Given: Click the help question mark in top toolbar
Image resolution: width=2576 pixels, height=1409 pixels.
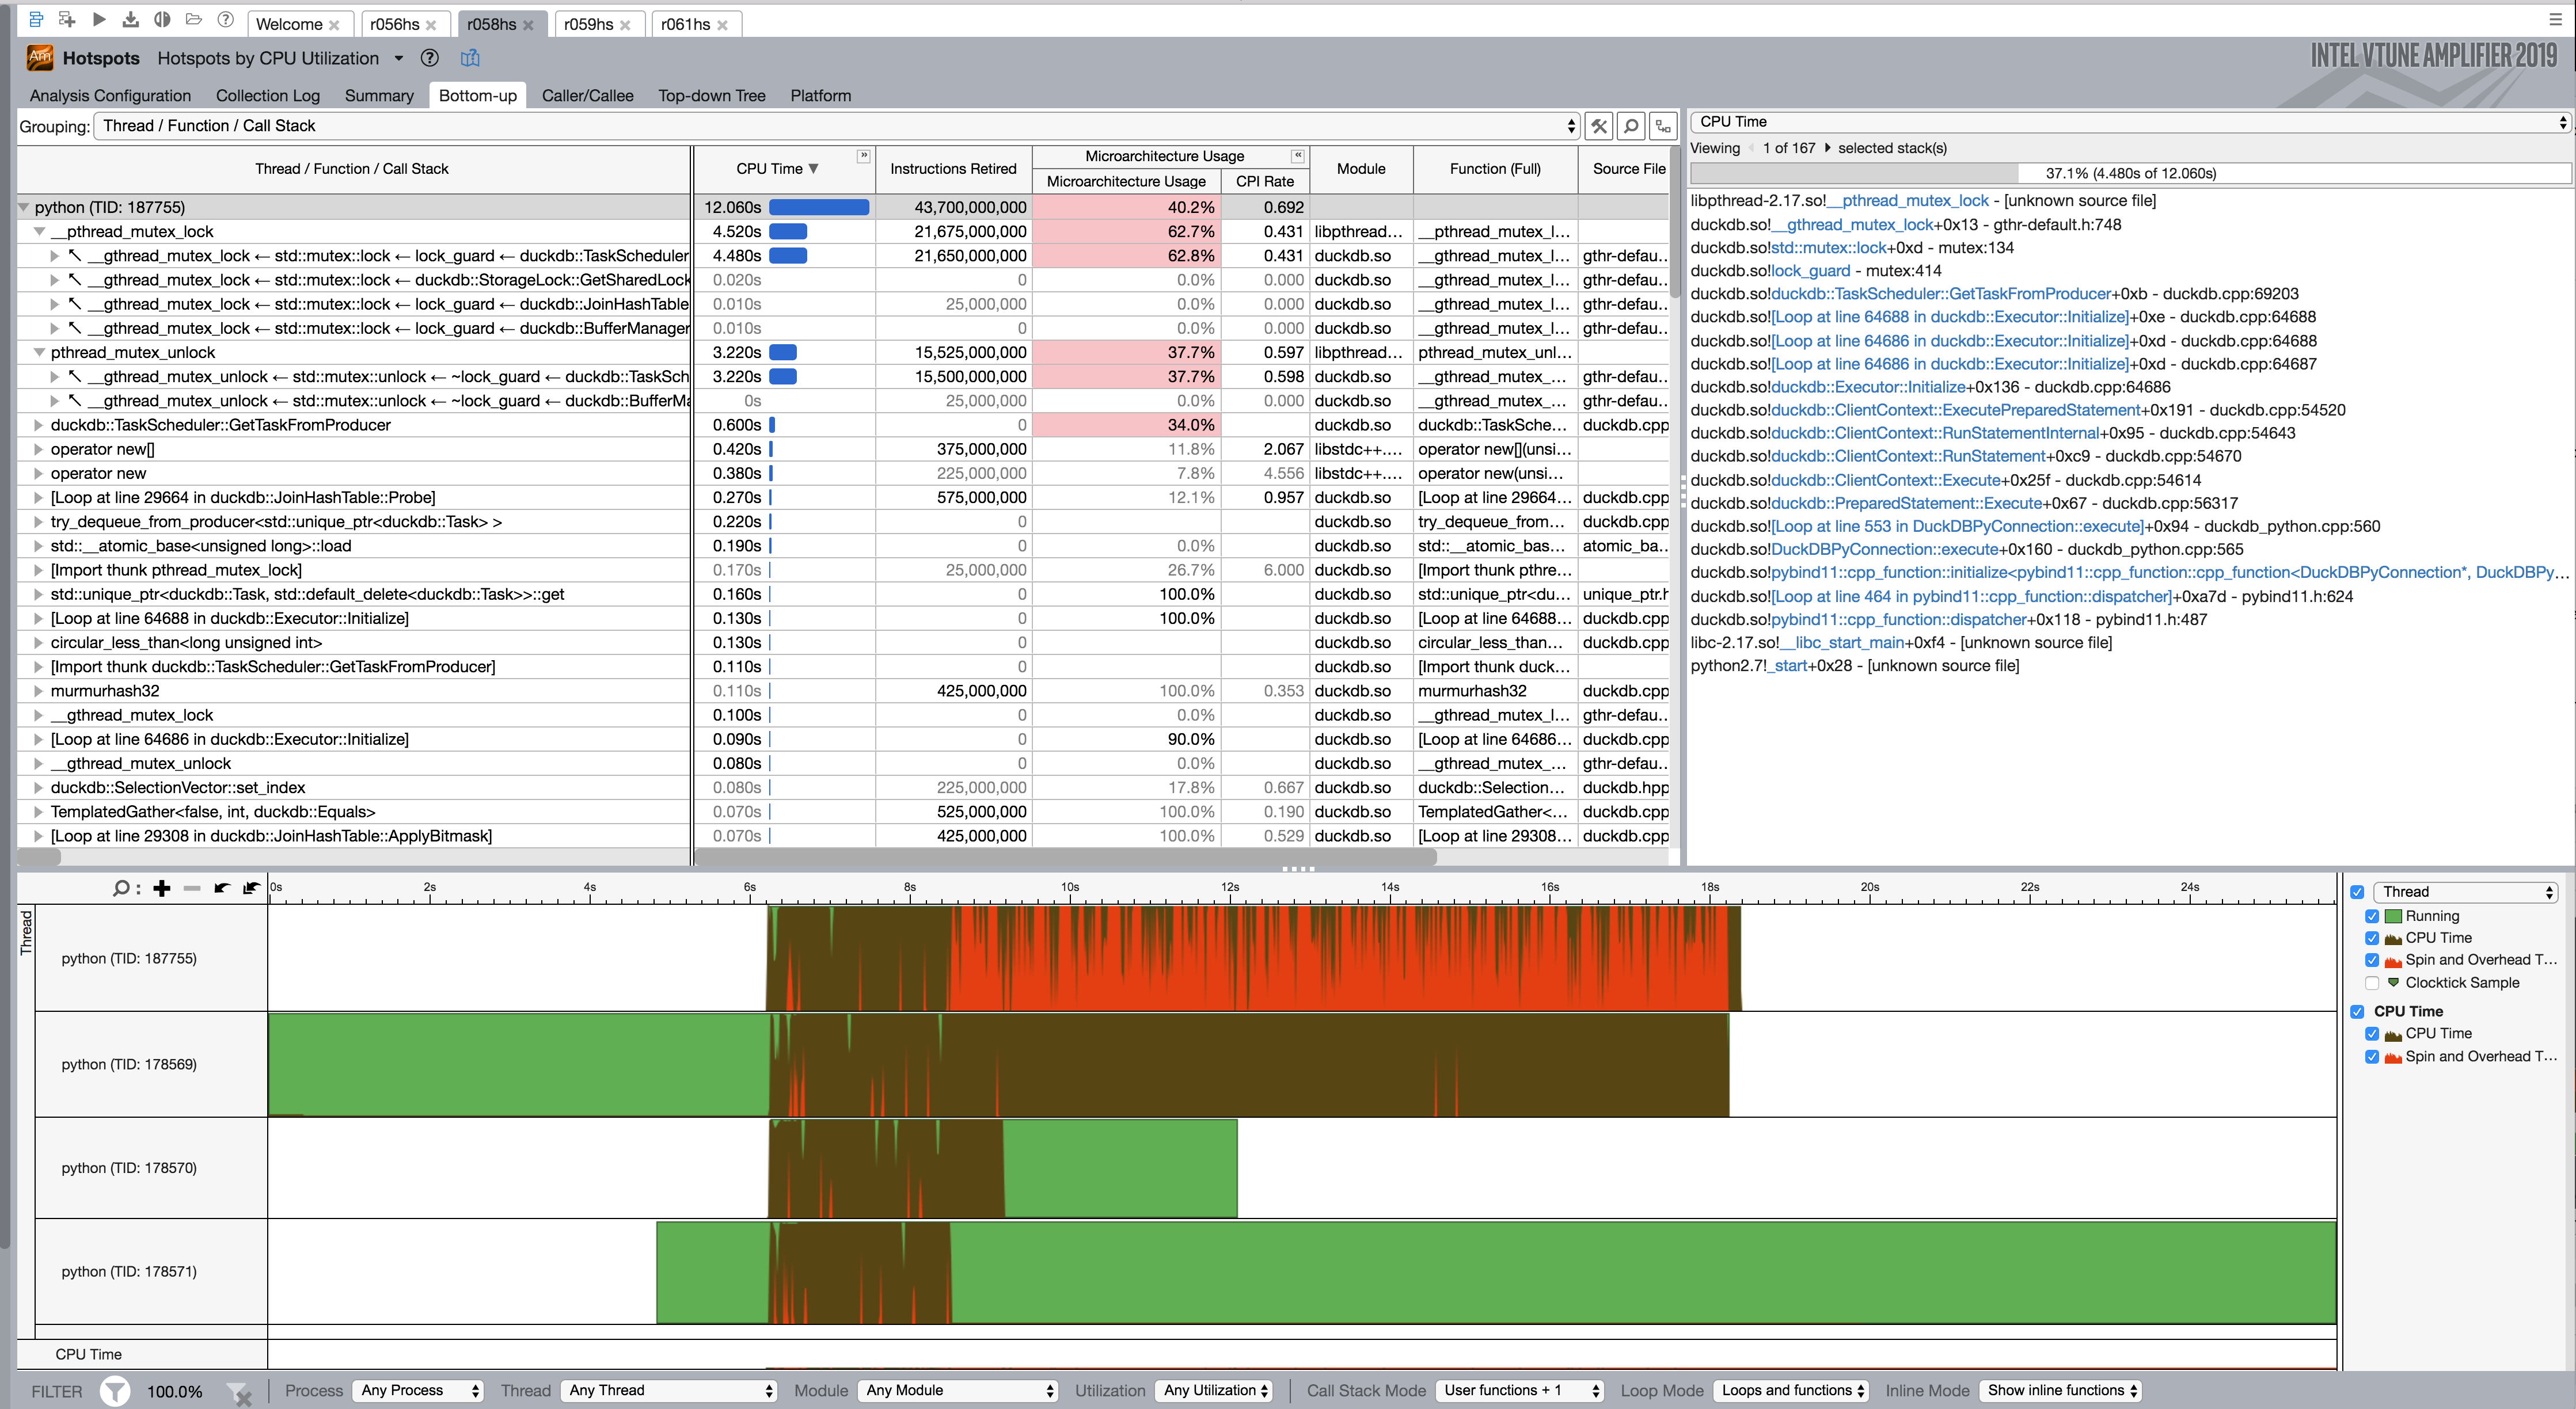Looking at the screenshot, I should pos(226,20).
